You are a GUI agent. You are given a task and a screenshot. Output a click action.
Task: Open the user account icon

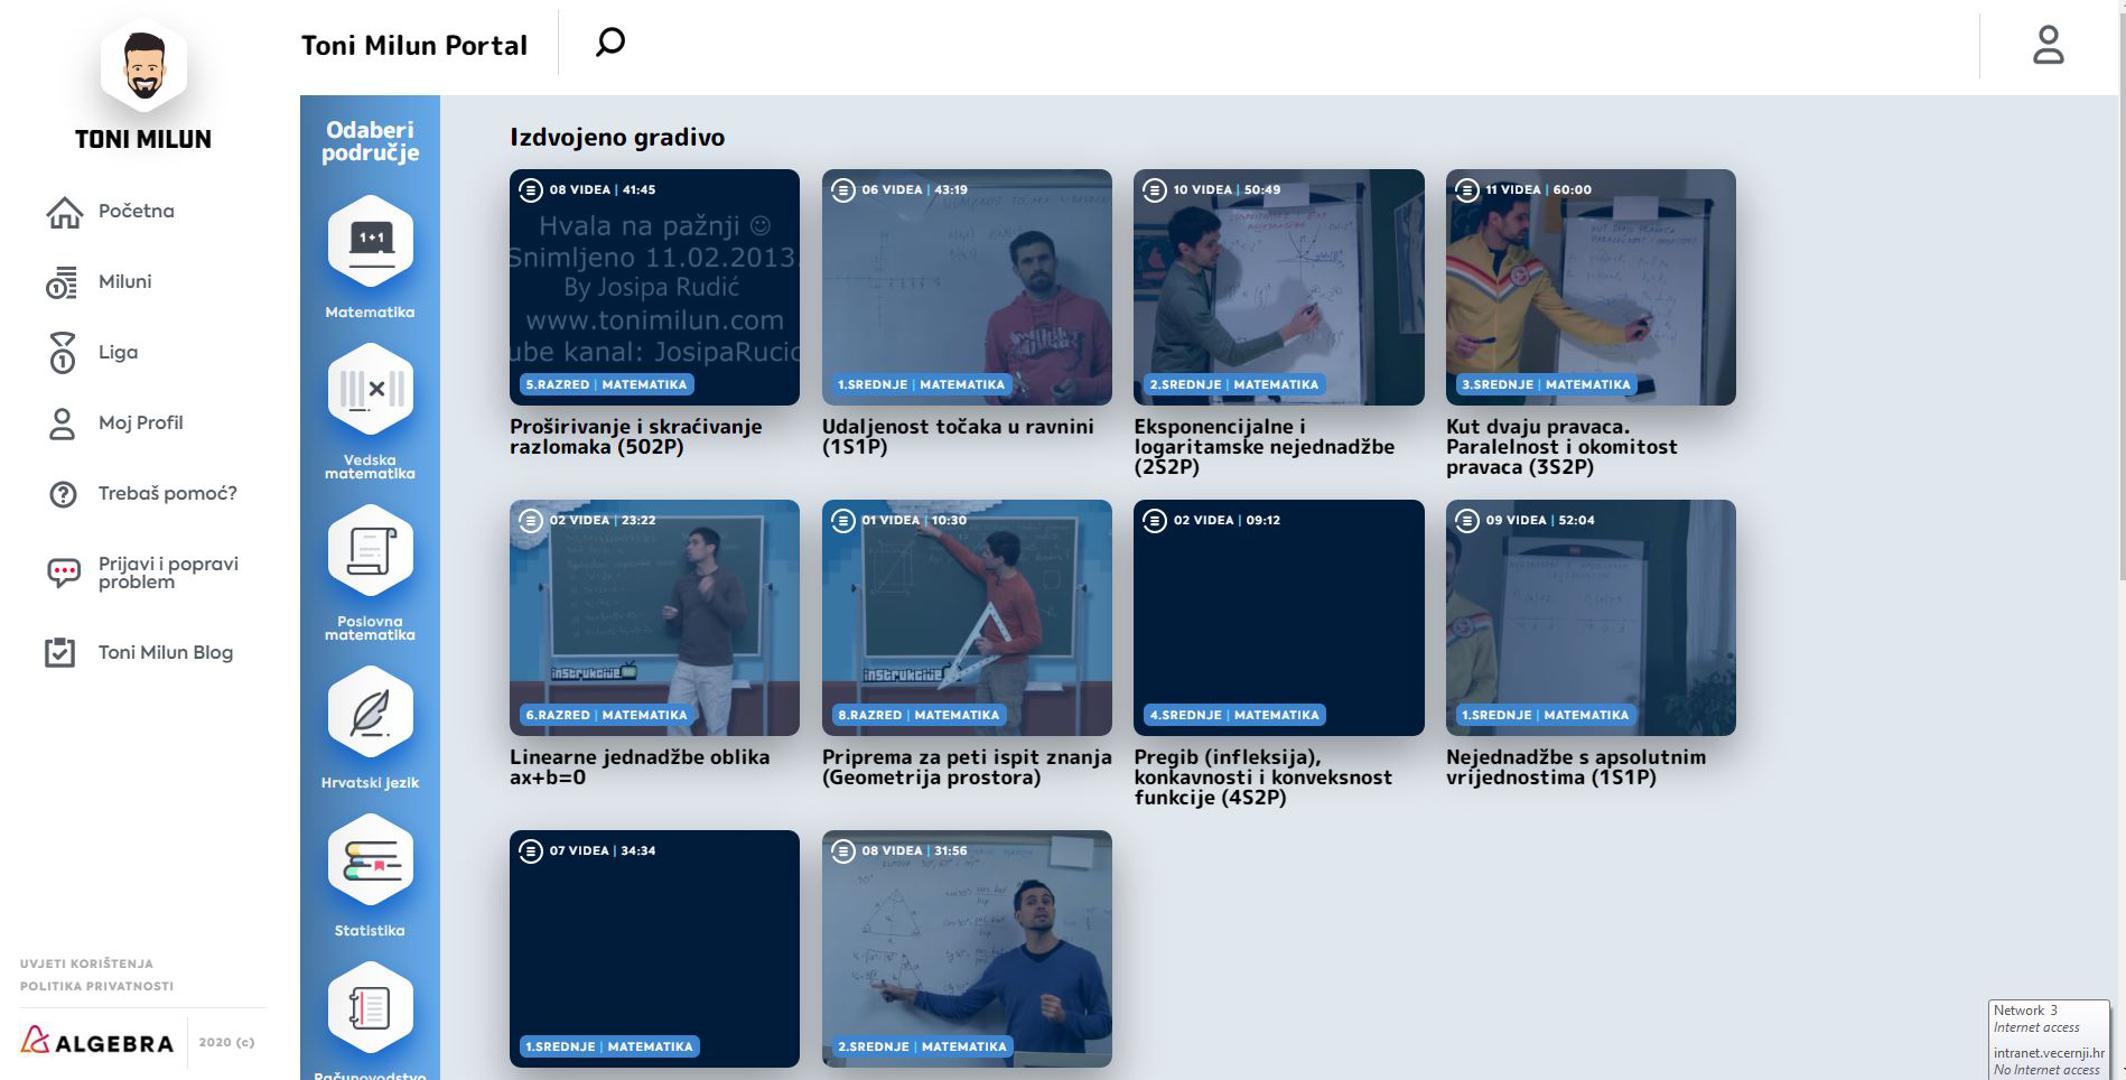tap(2047, 45)
